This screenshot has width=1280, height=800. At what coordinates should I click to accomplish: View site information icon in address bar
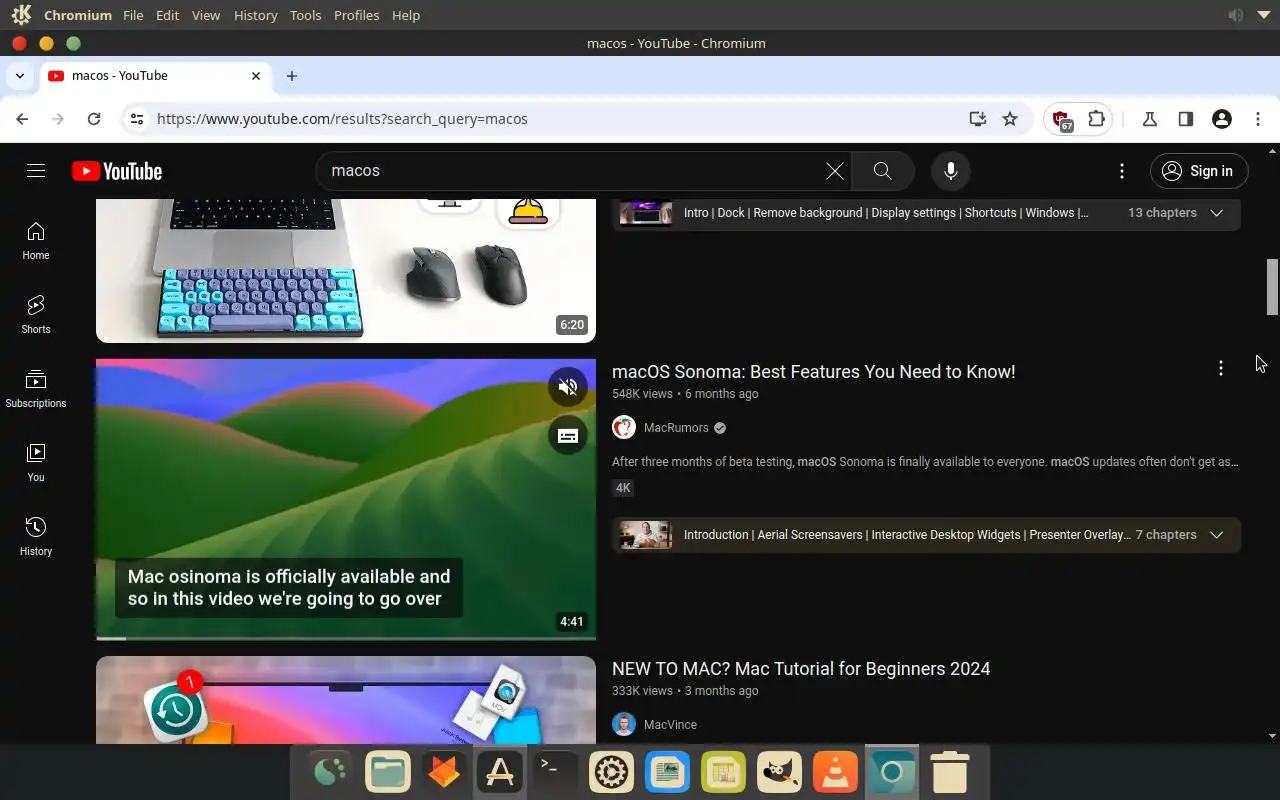click(138, 119)
